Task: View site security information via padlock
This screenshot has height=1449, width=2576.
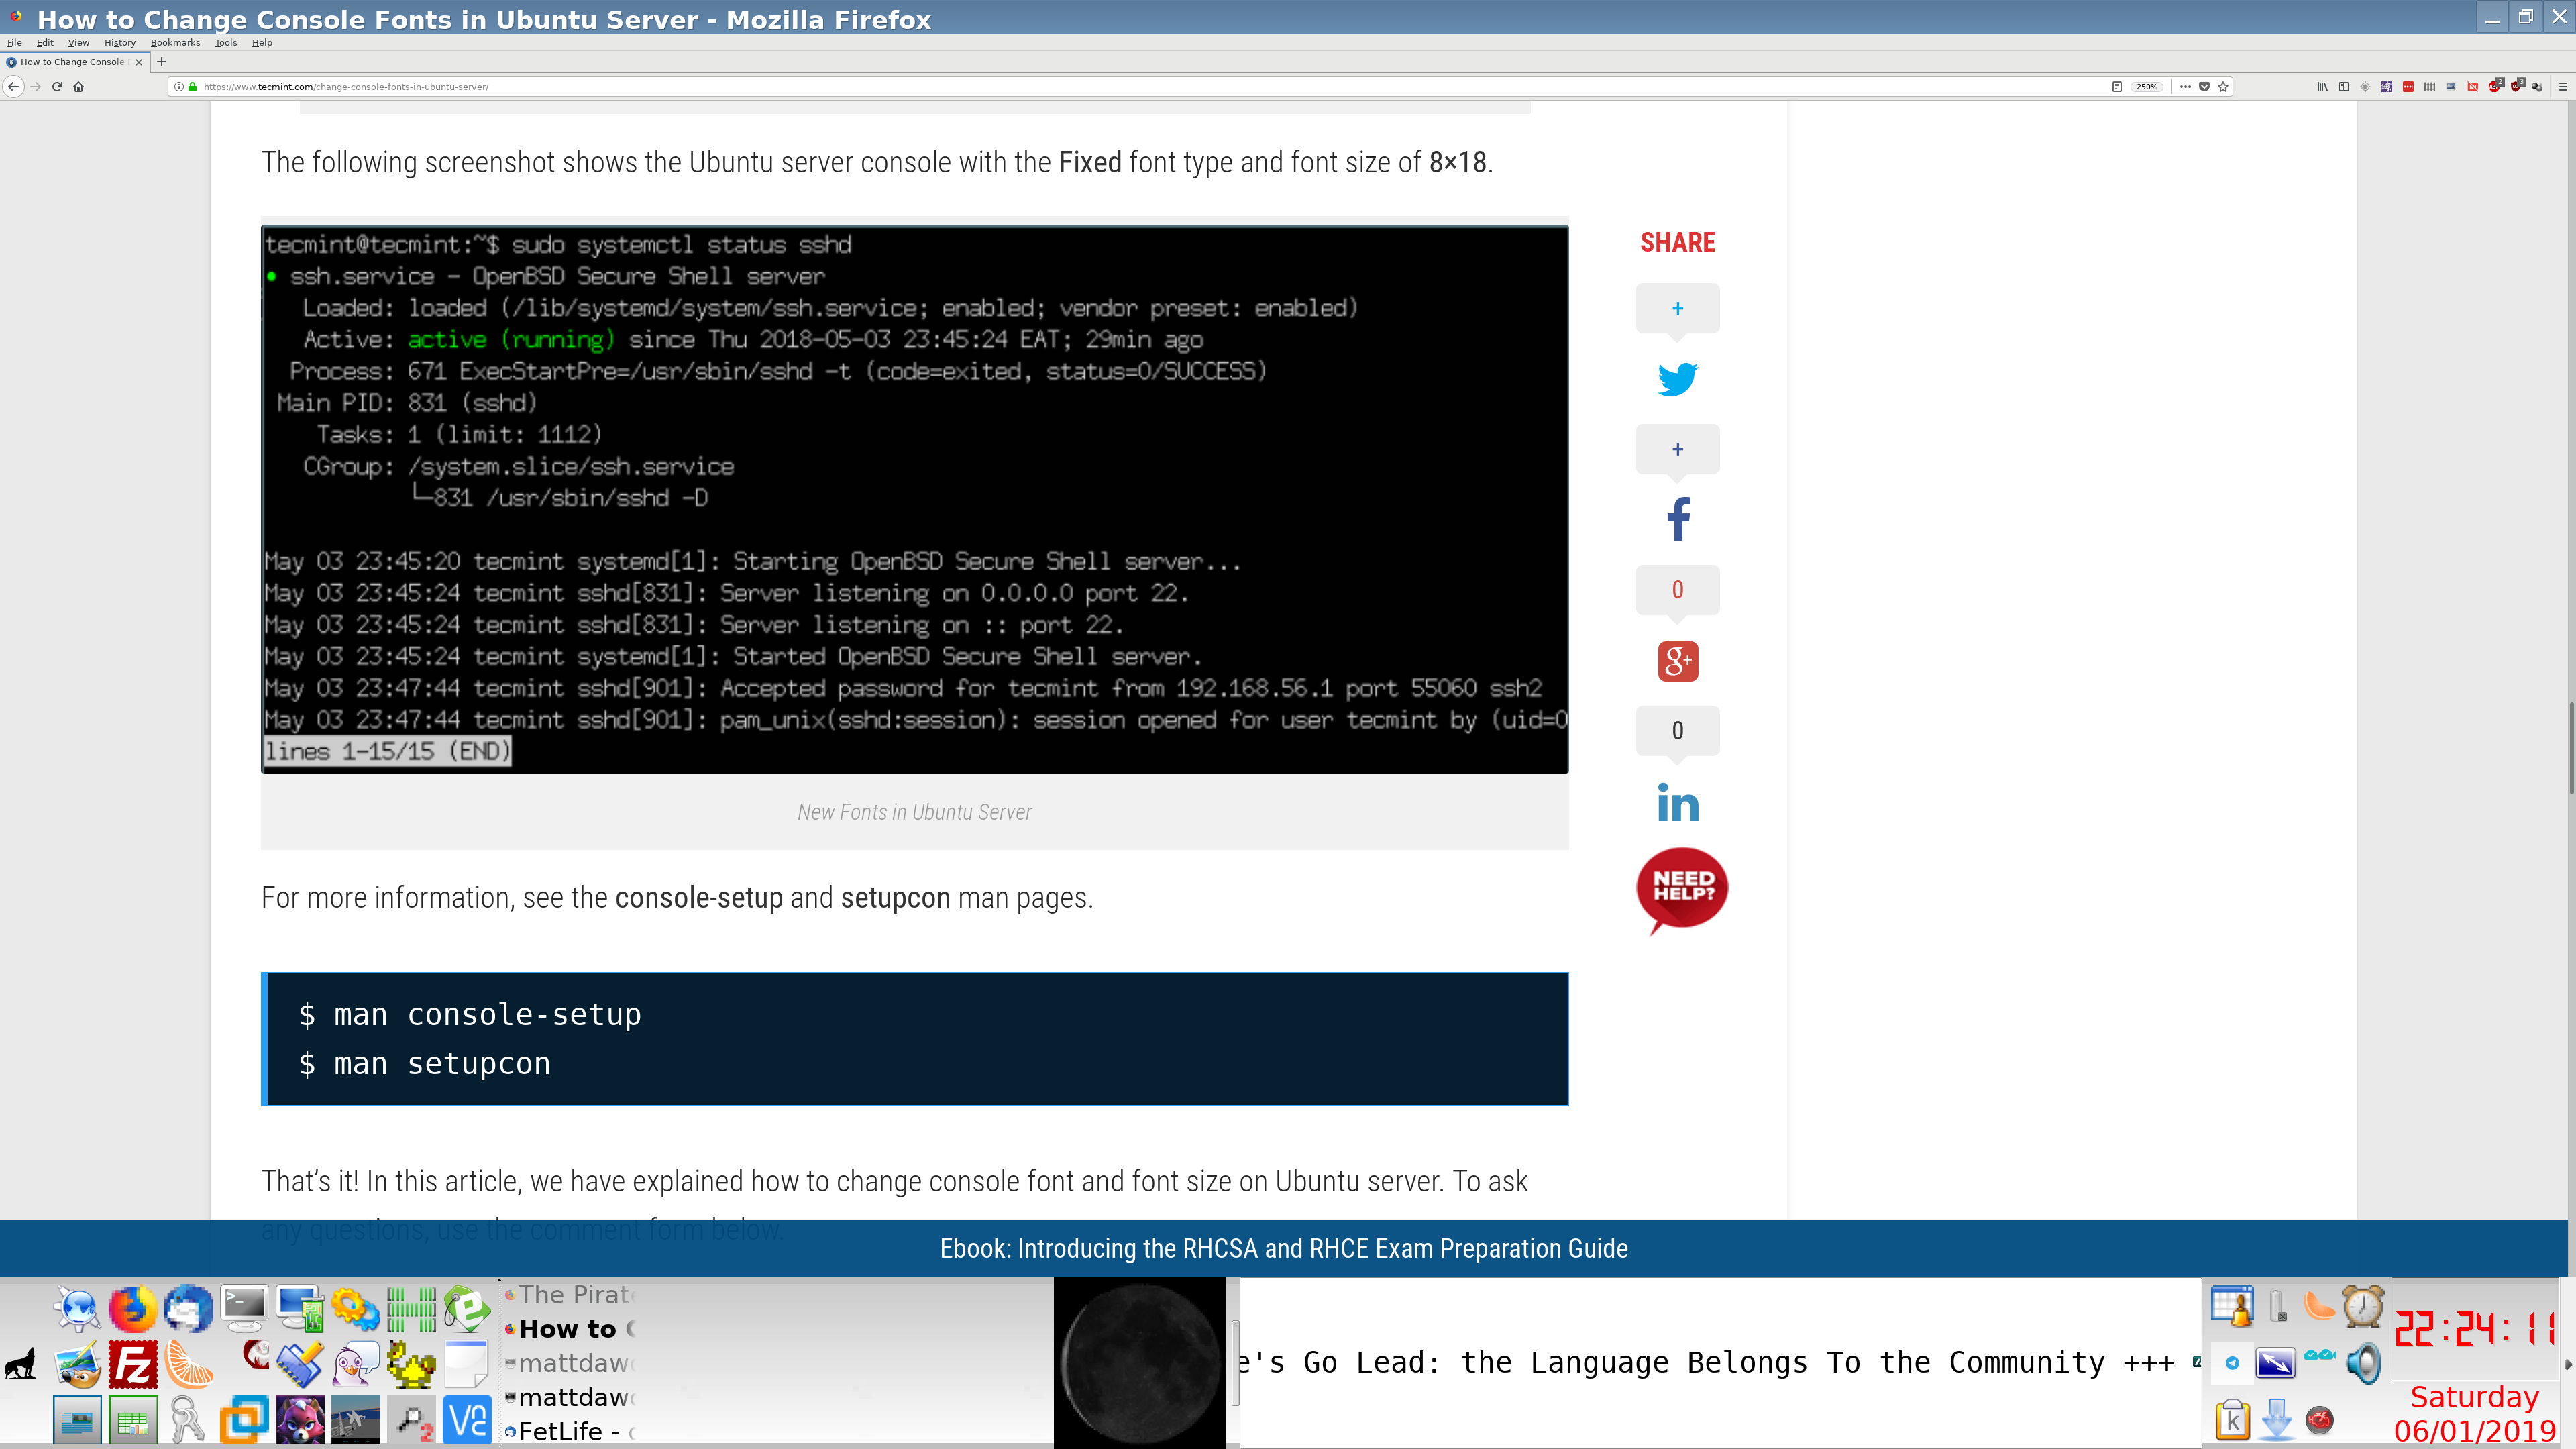Action: pos(192,86)
